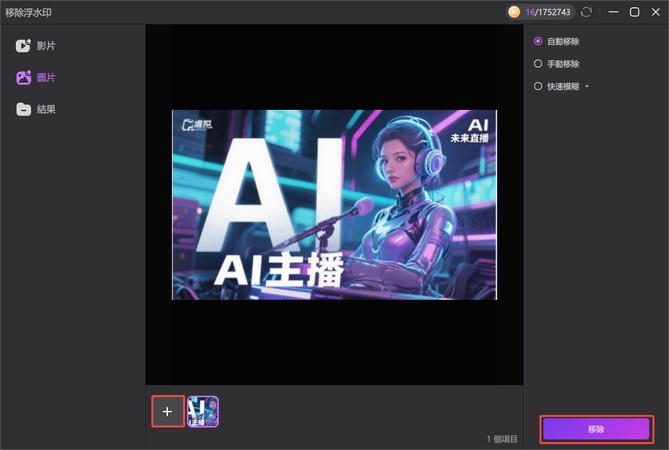Click the refresh credits icon
The width and height of the screenshot is (669, 450).
click(x=586, y=12)
